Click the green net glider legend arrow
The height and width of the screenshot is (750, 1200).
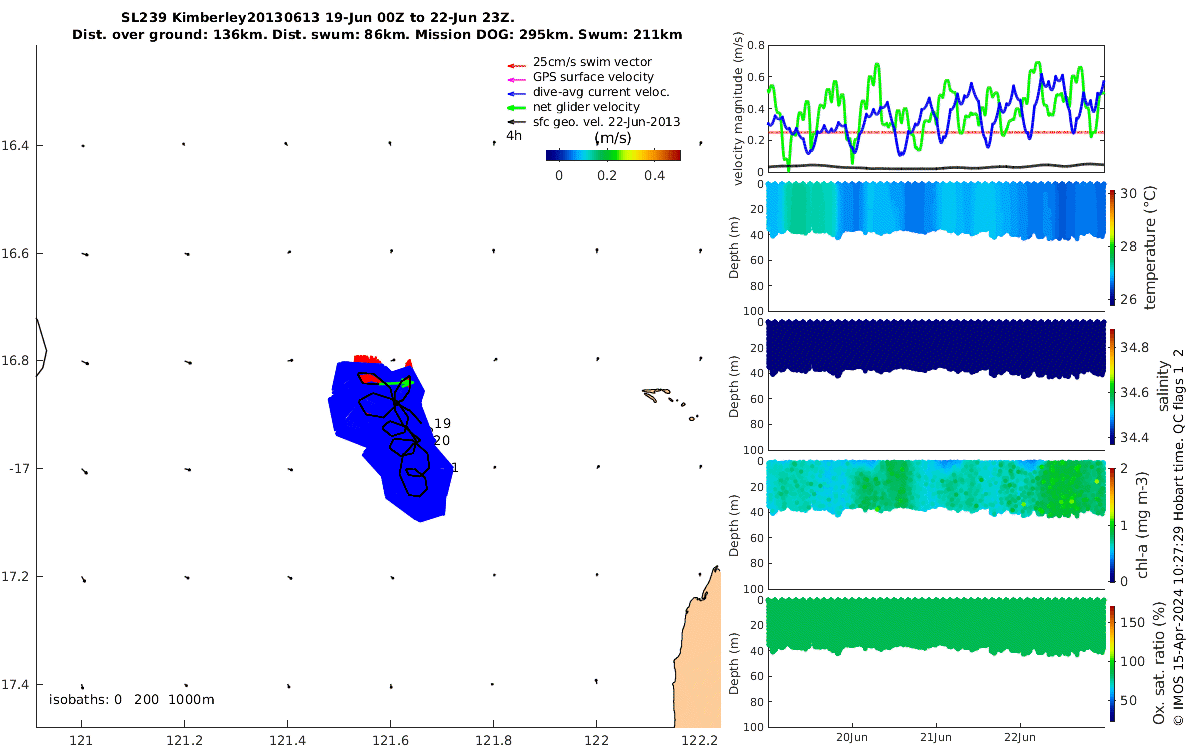(517, 107)
